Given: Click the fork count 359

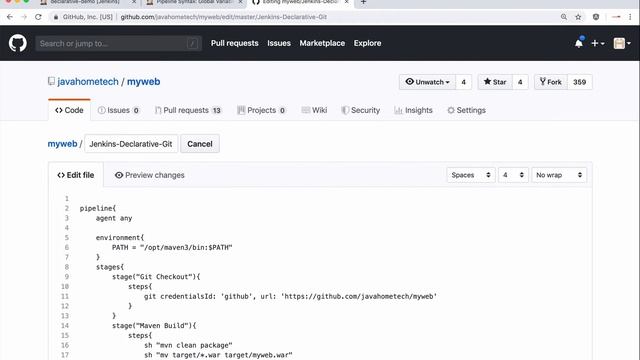Looking at the screenshot, I should coord(580,82).
